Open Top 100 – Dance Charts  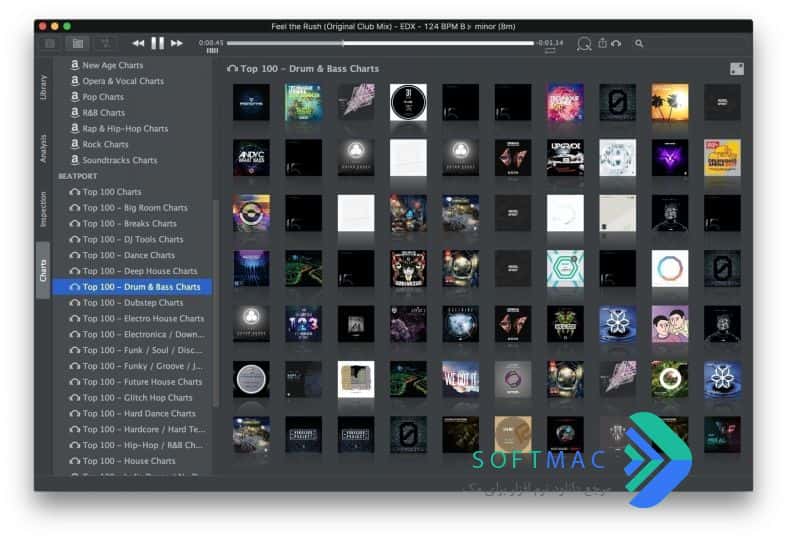pos(122,255)
